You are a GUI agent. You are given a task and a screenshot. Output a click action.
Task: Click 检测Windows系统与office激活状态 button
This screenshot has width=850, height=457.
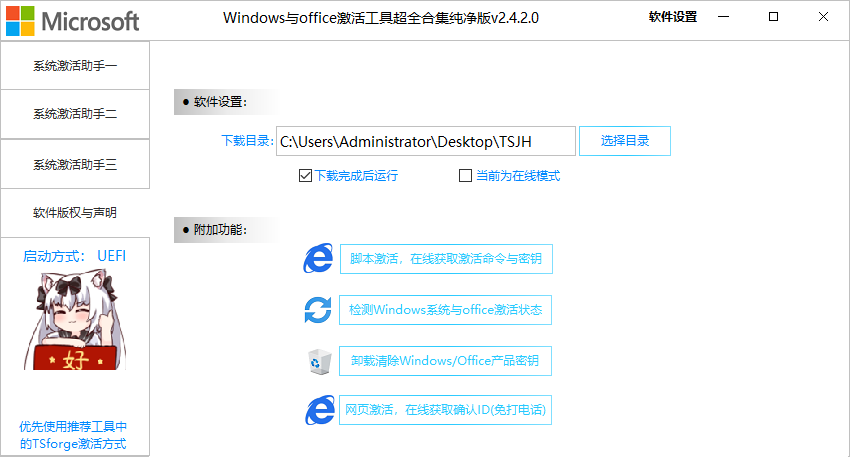click(445, 310)
